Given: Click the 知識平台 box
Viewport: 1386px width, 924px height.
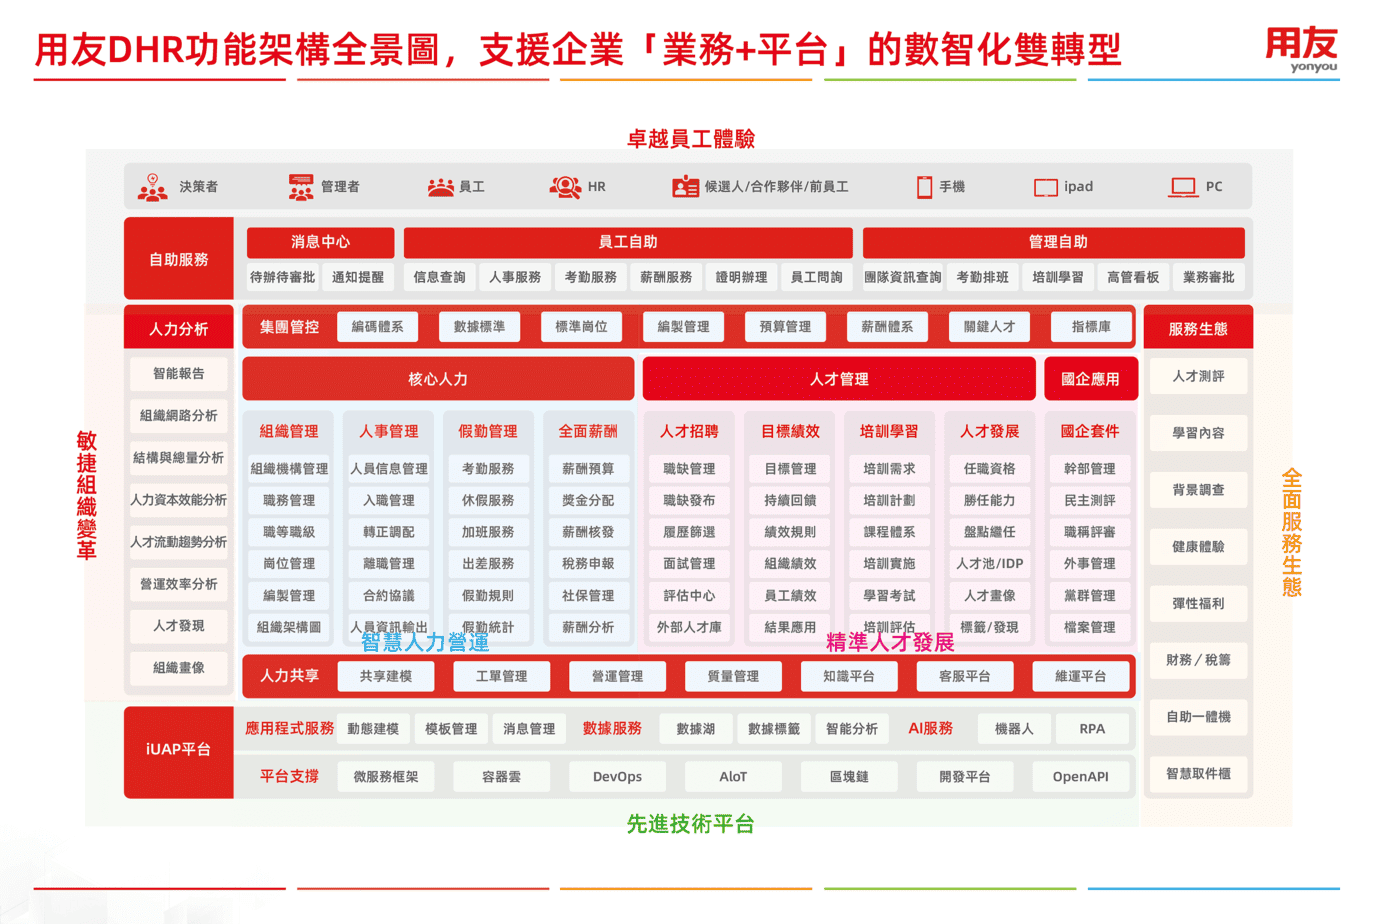Looking at the screenshot, I should pos(849,677).
